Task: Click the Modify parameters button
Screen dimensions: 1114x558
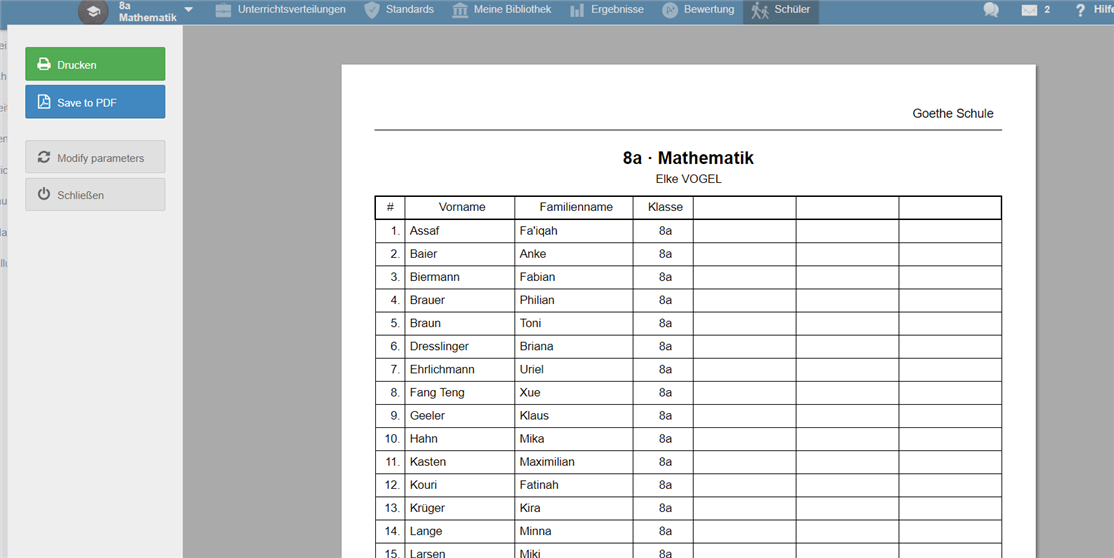Action: (95, 157)
